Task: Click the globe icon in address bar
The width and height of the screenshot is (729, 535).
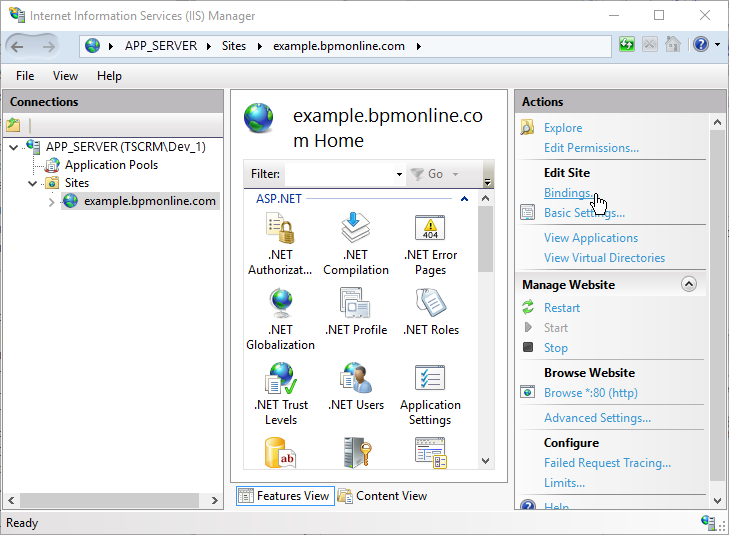Action: [93, 46]
